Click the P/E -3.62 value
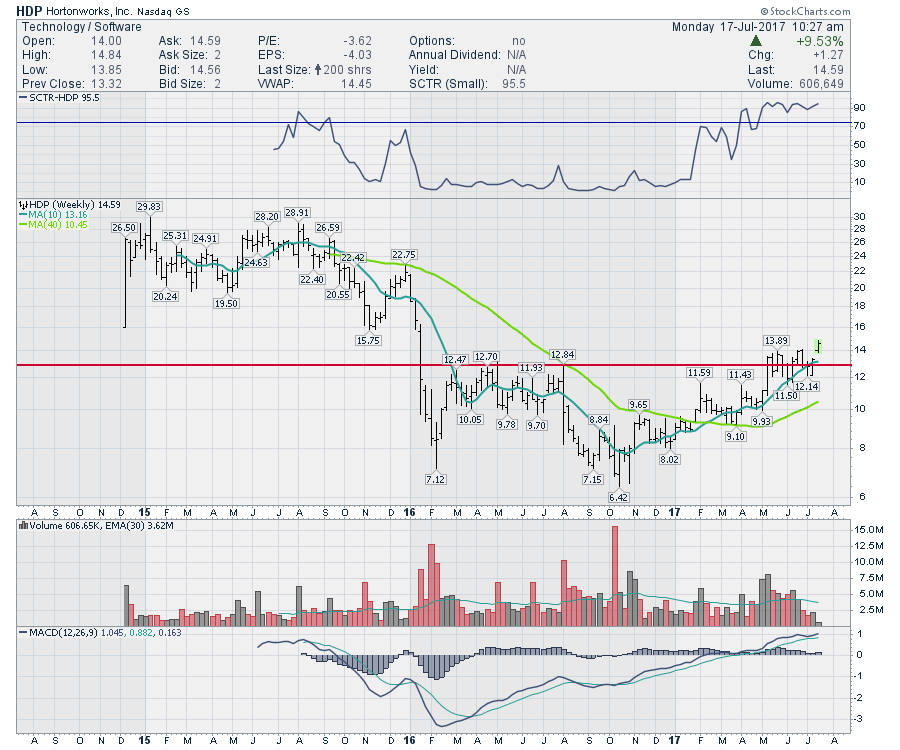900x750 pixels. 358,41
